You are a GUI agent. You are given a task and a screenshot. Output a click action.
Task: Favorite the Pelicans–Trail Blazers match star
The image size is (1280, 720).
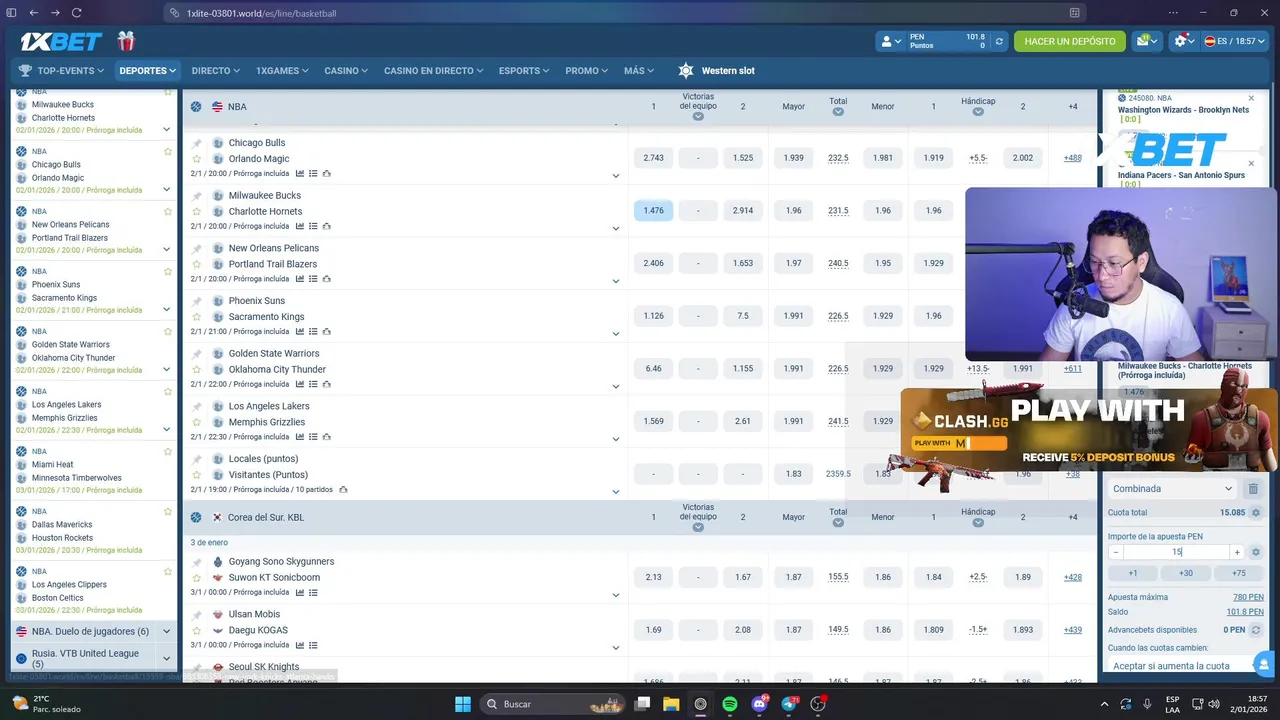tap(197, 264)
